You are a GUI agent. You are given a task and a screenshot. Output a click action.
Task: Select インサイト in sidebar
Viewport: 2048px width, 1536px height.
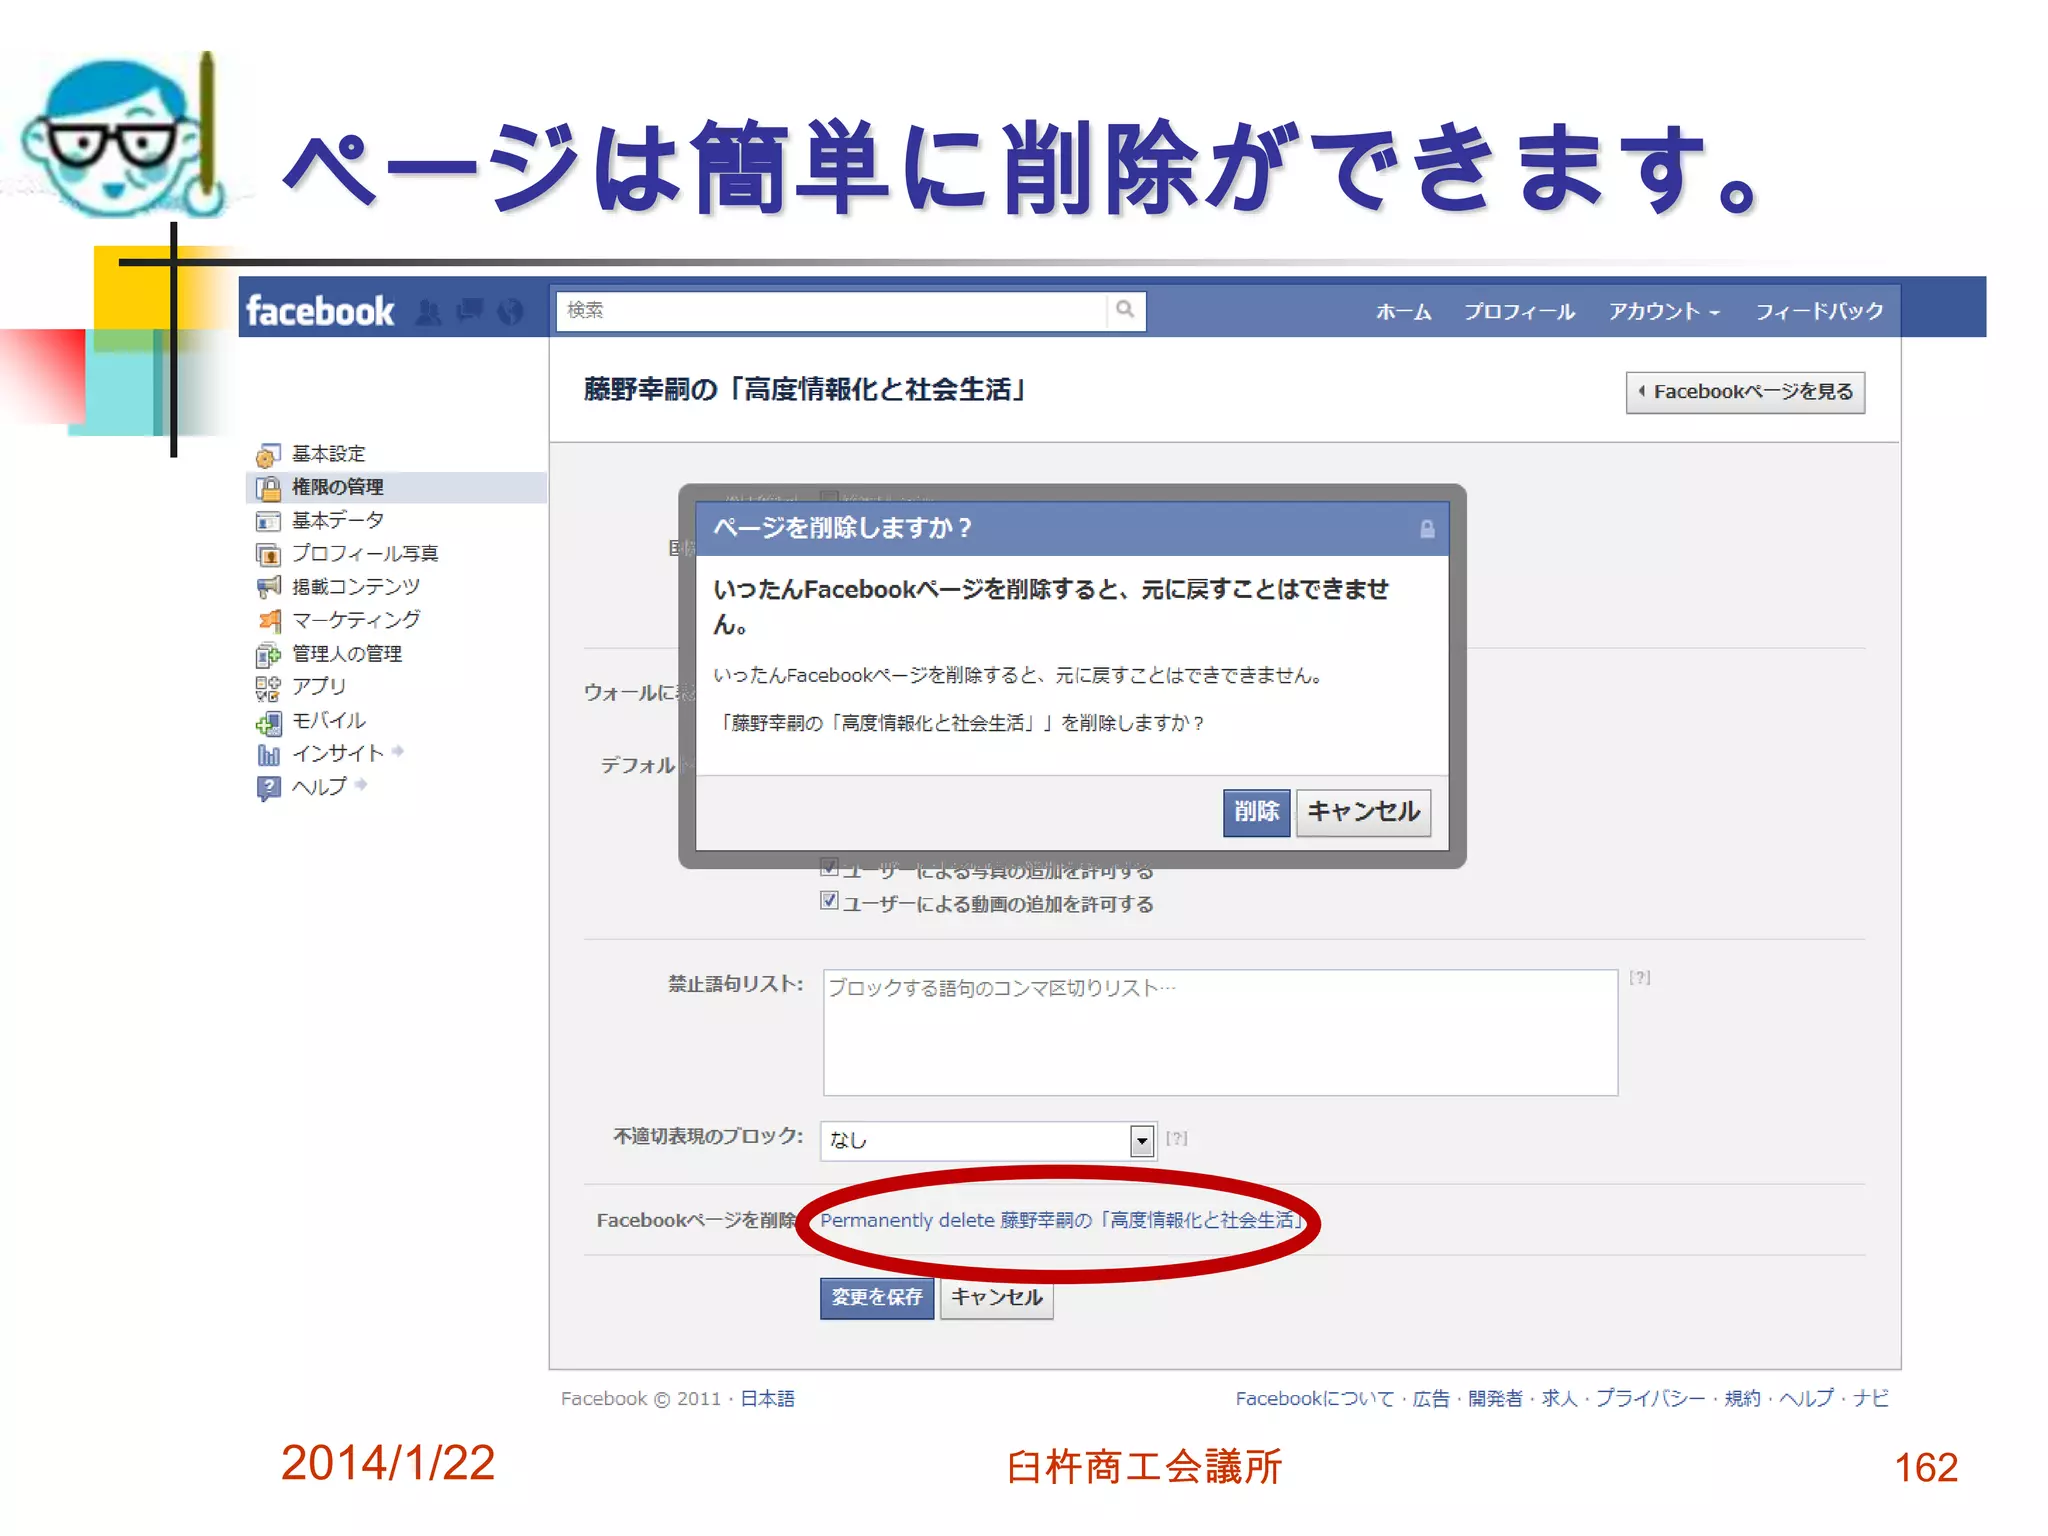tap(338, 753)
